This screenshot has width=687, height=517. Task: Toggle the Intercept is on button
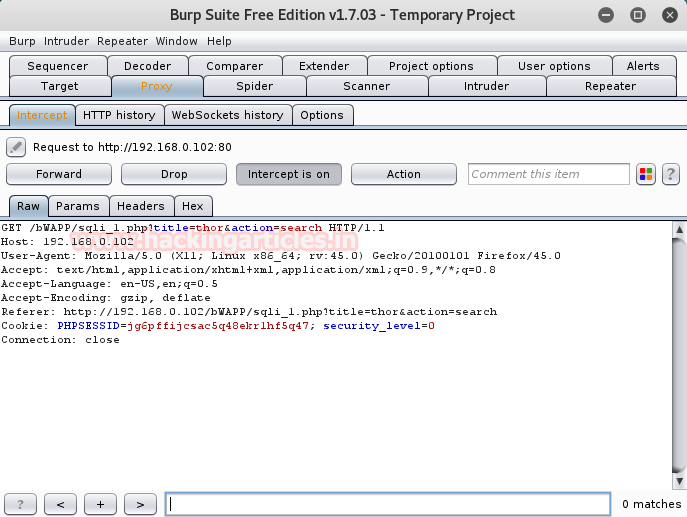coord(289,174)
